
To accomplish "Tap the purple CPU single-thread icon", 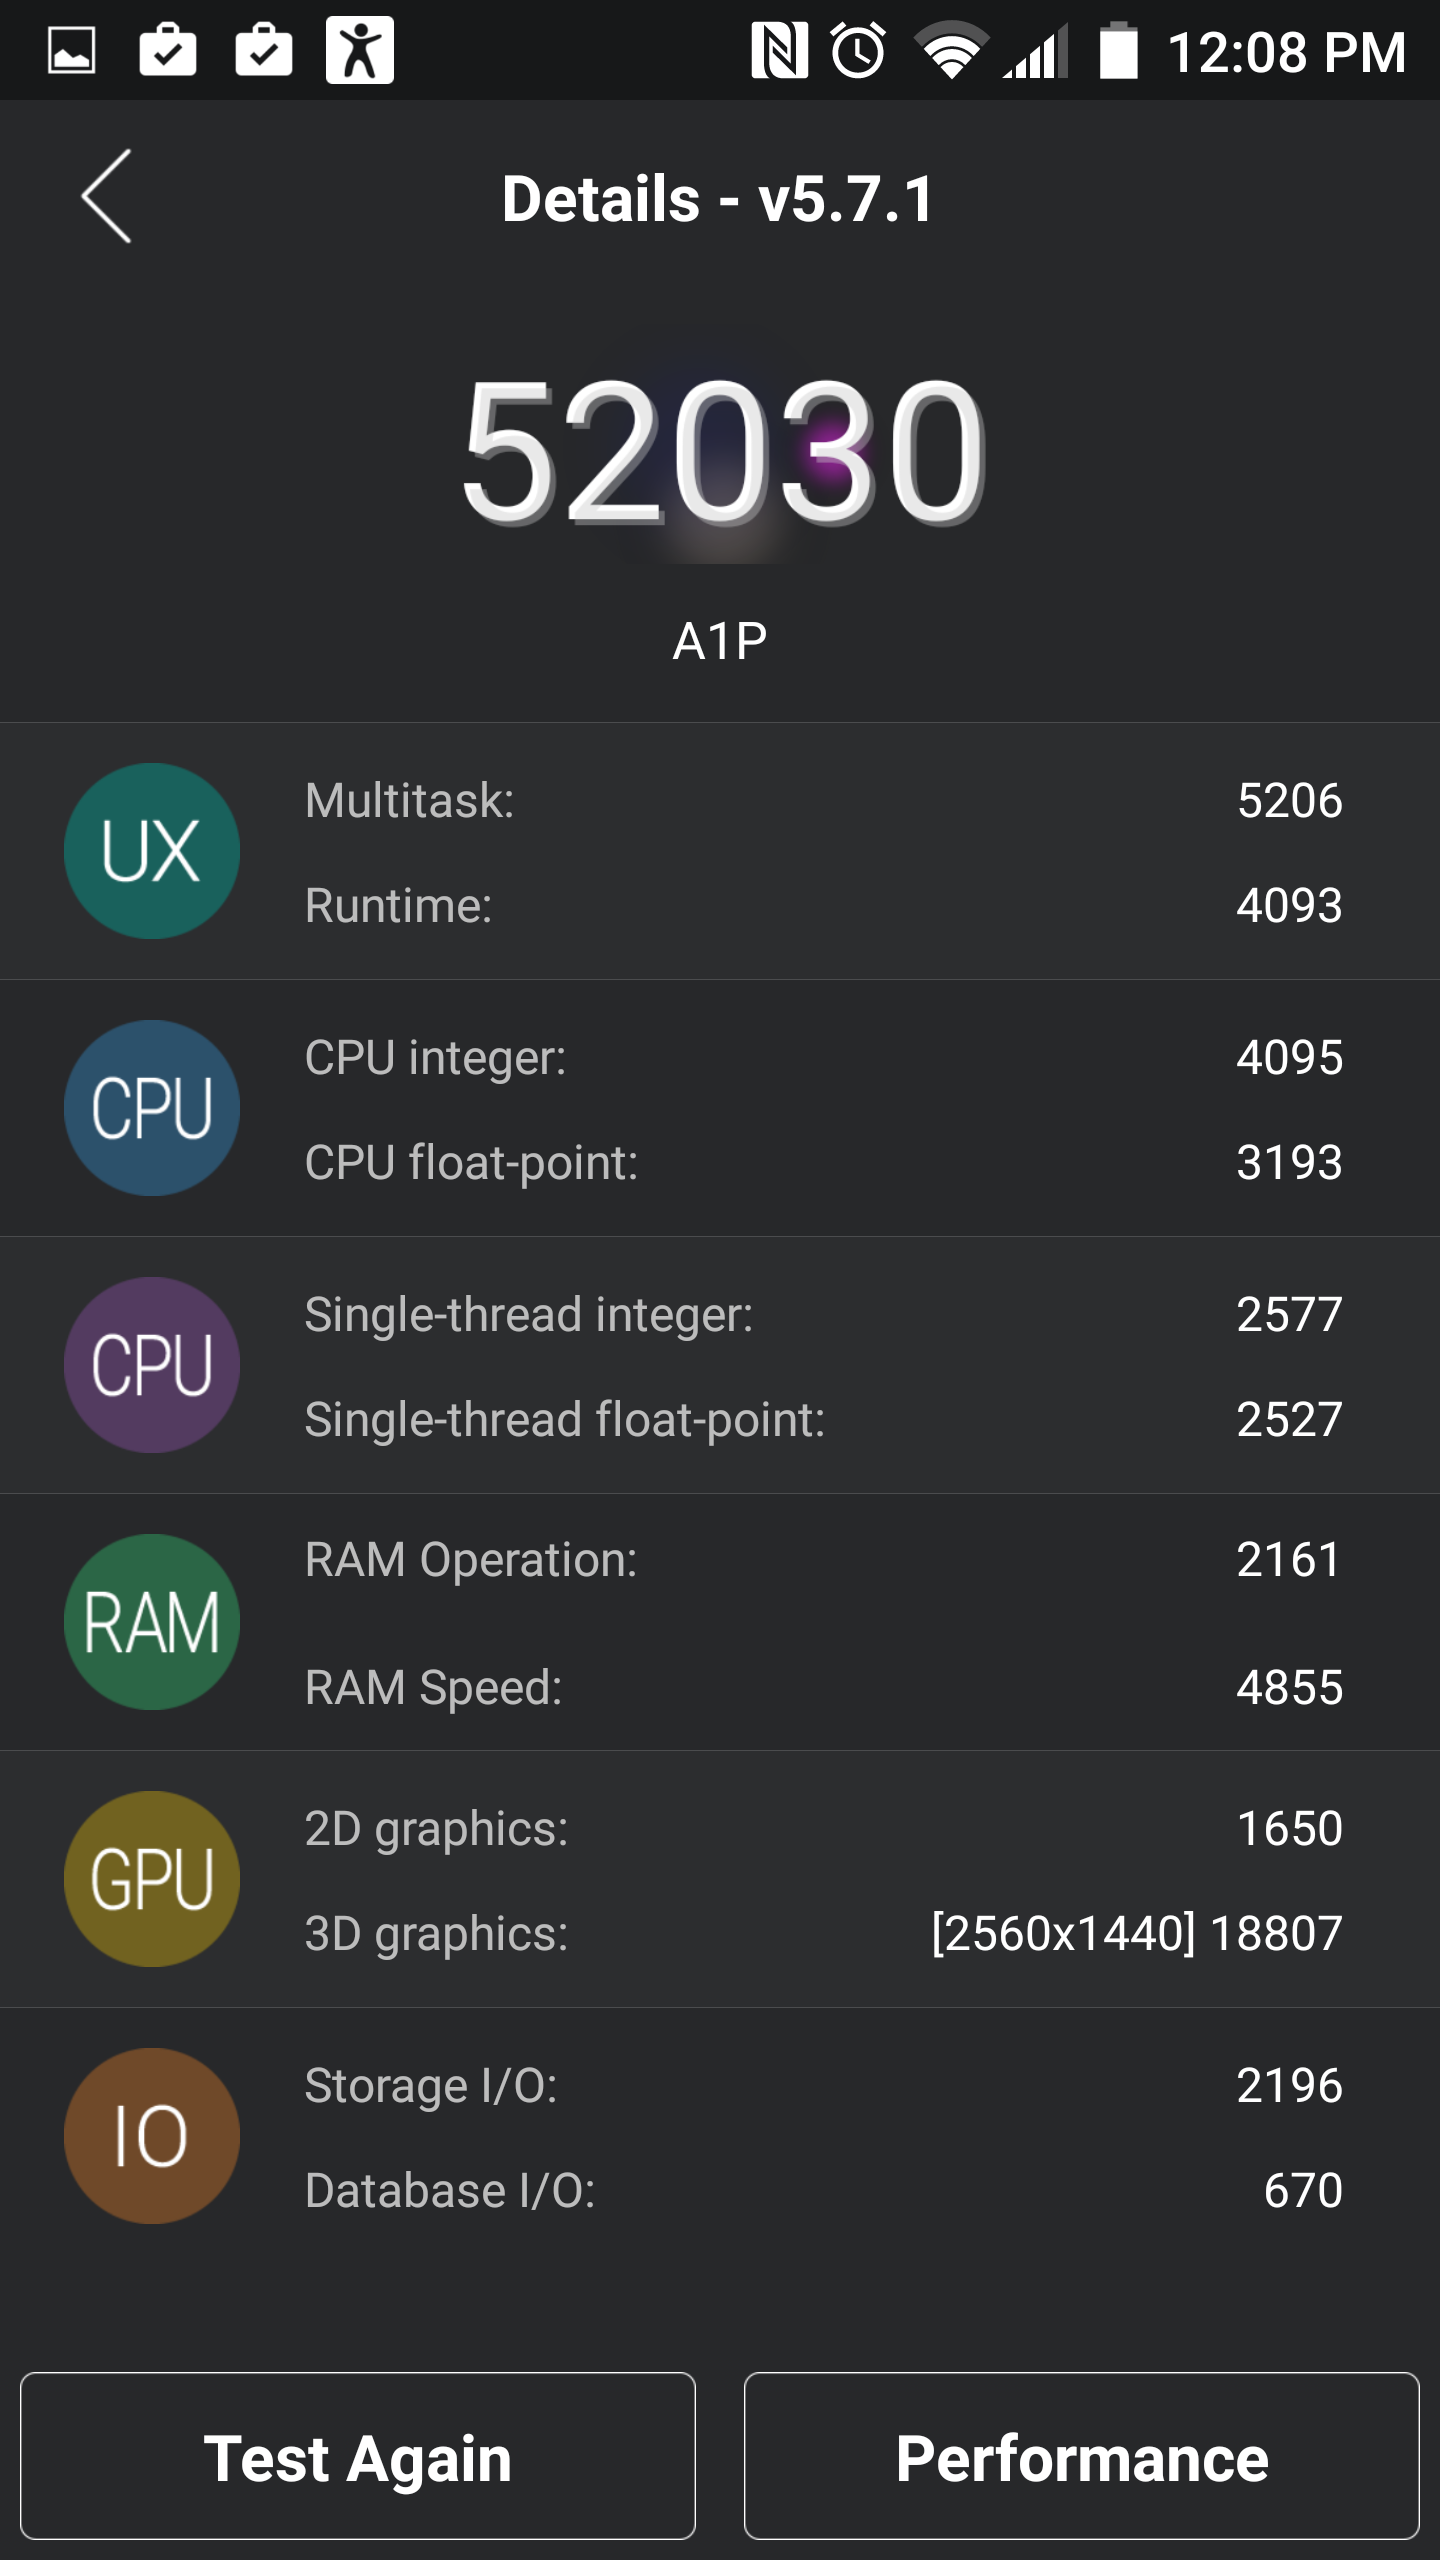I will (152, 1365).
